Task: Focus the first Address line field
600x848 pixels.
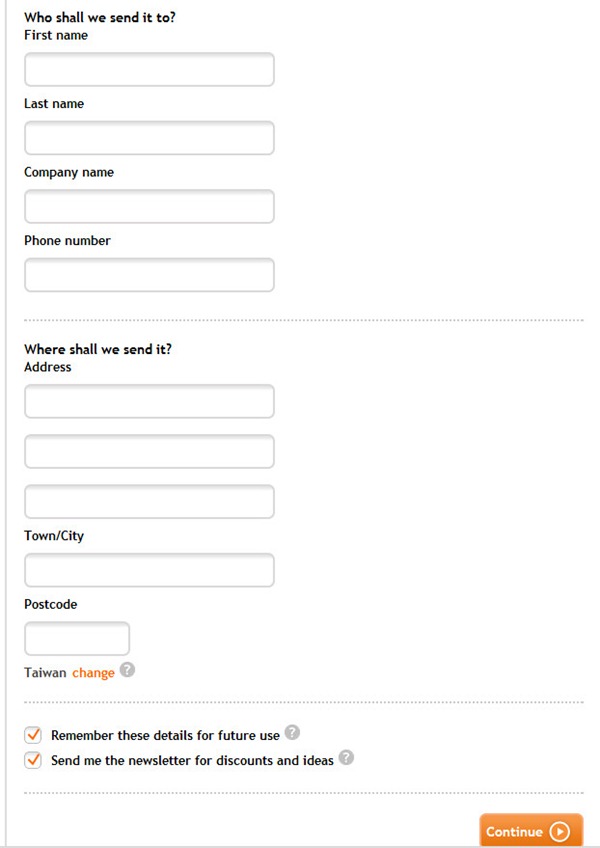Action: coord(149,402)
